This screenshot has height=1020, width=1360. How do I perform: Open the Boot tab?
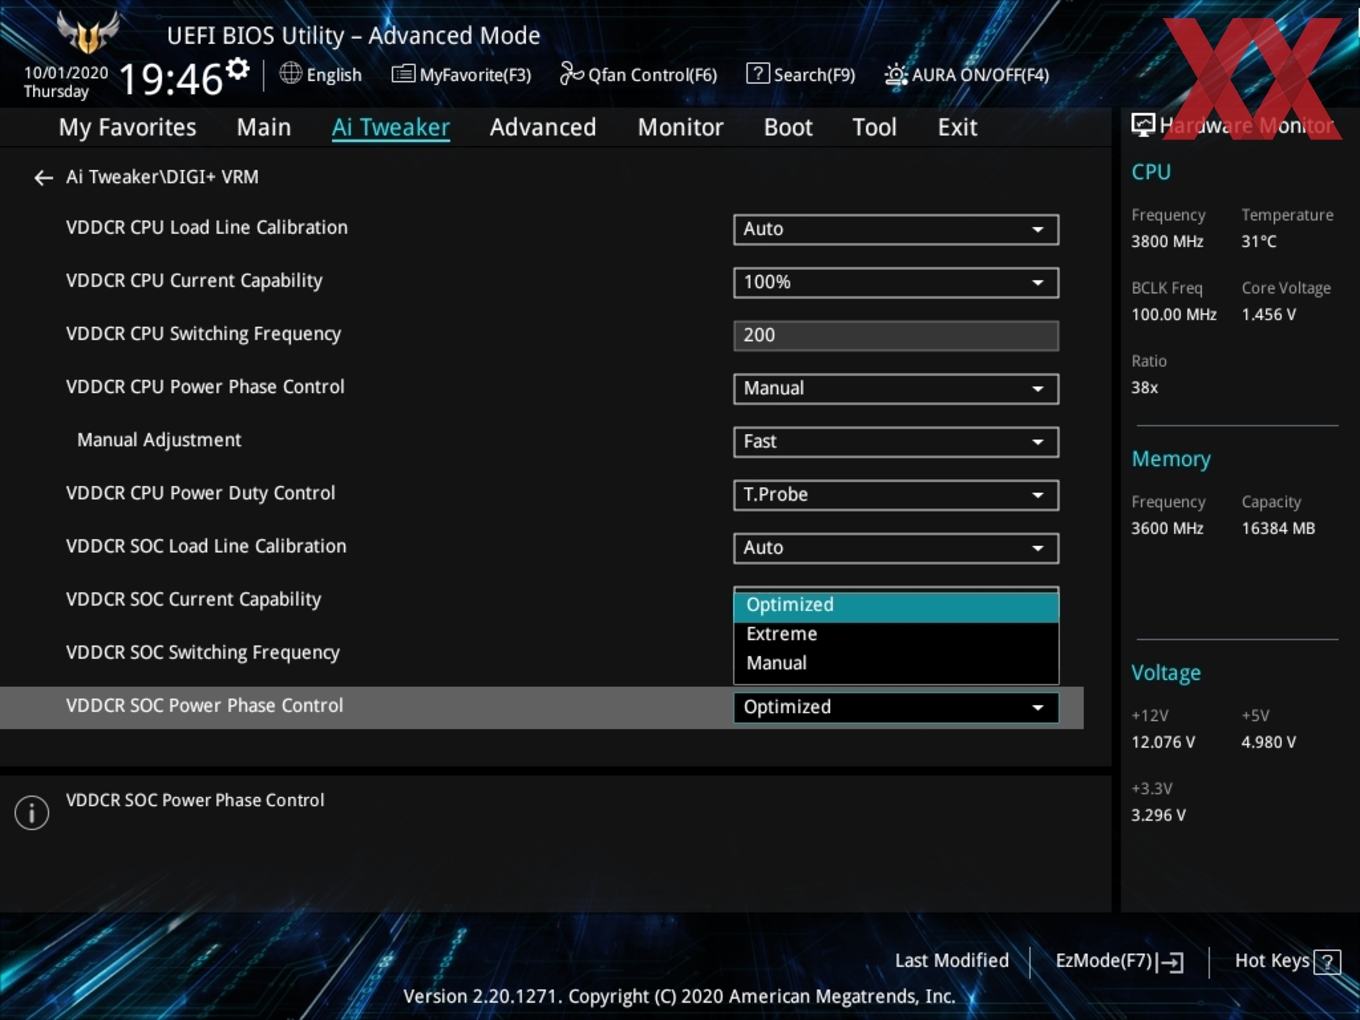[788, 127]
